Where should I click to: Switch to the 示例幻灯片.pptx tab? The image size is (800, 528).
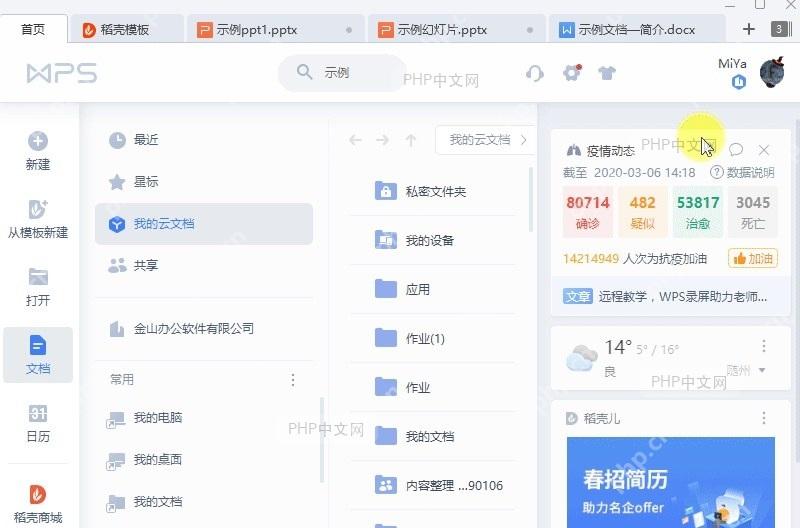coord(457,30)
